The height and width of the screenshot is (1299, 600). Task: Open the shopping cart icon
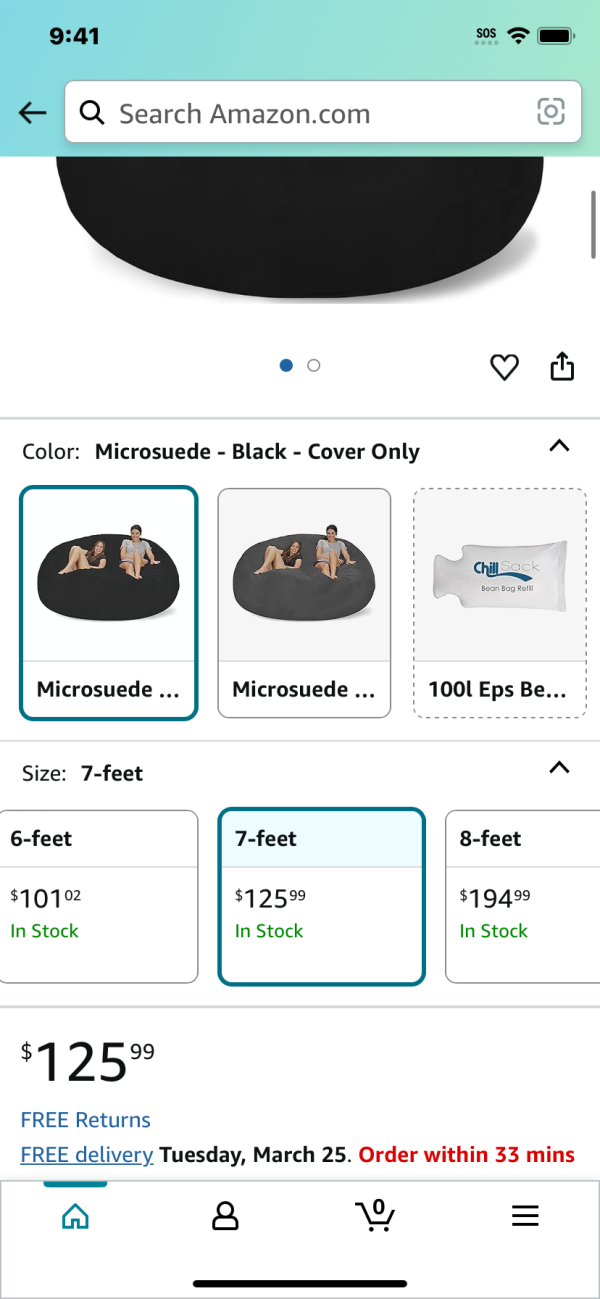point(375,1215)
